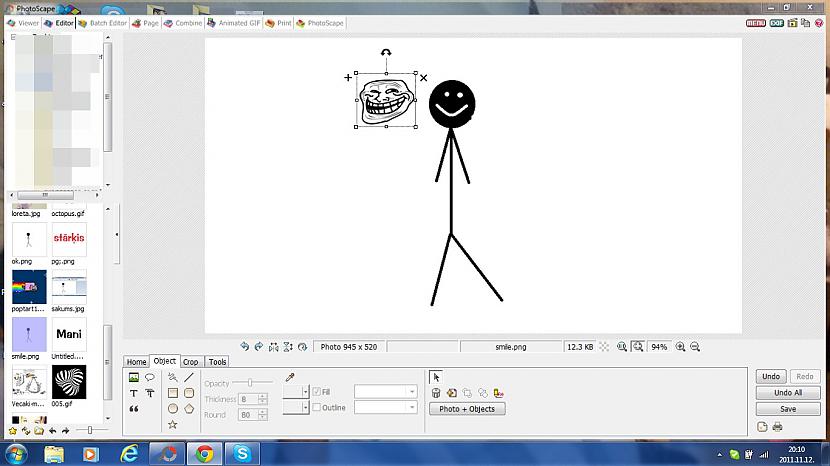This screenshot has width=830, height=466.
Task: Delete the troll face object with X
Action: (x=423, y=78)
